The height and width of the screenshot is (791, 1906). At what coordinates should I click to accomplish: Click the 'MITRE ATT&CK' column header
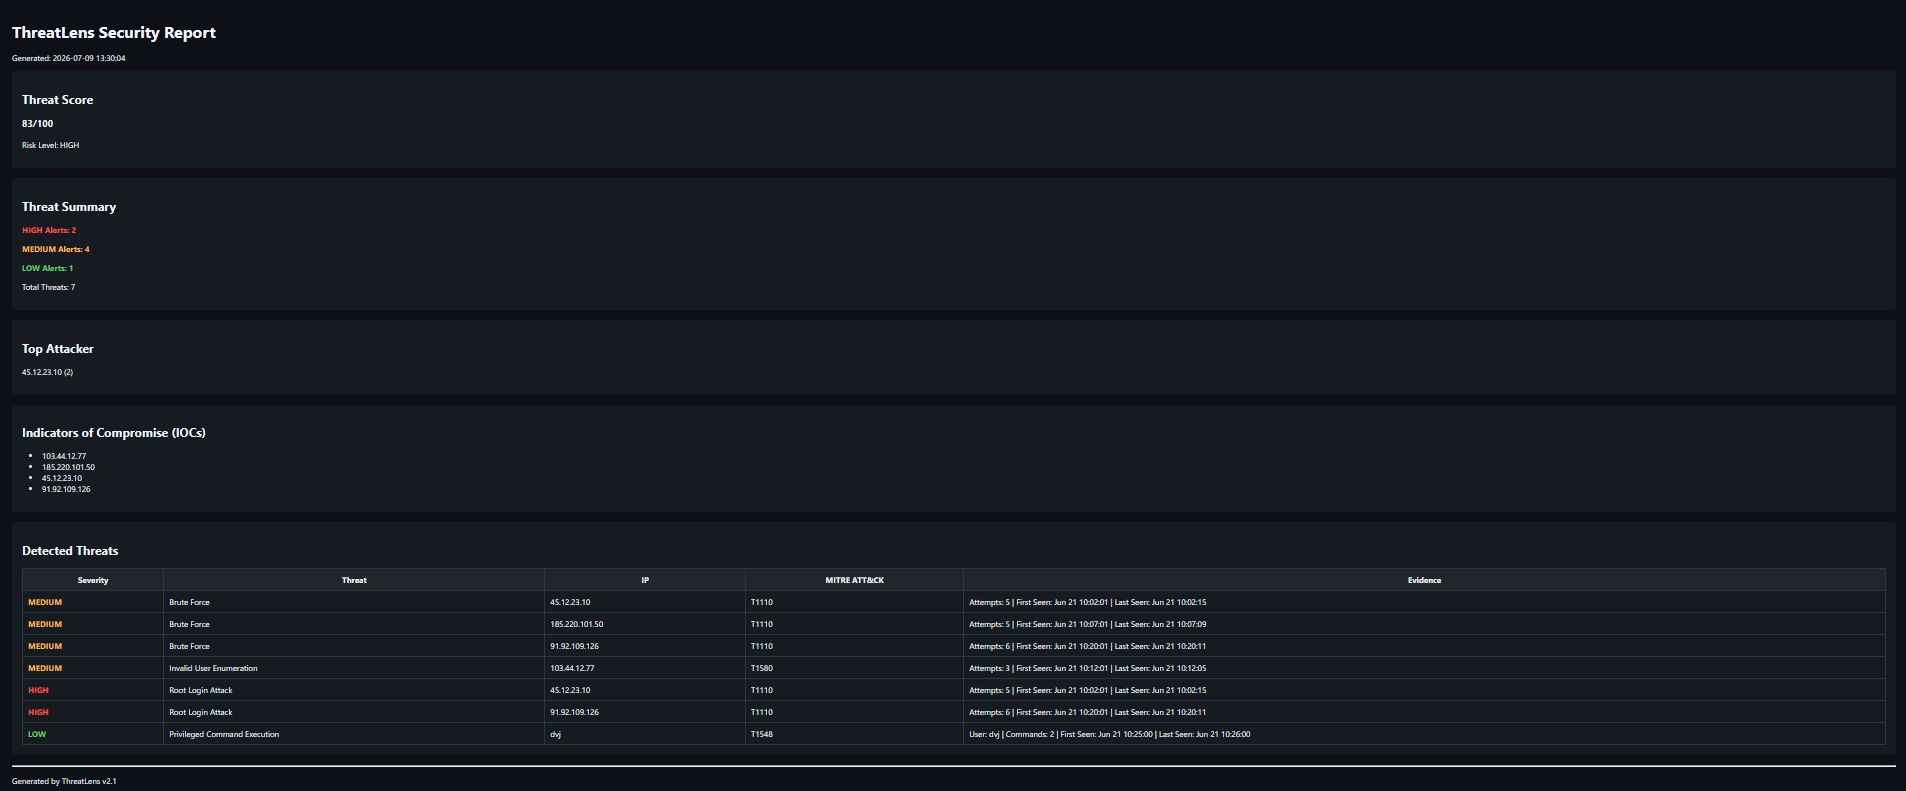[x=854, y=580]
